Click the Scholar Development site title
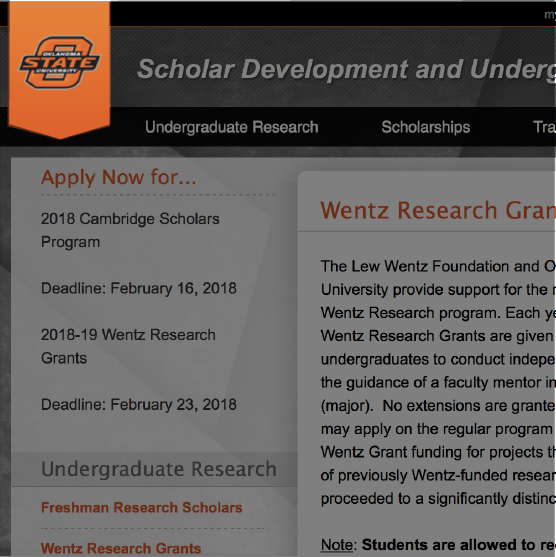556x557 pixels. 346,69
